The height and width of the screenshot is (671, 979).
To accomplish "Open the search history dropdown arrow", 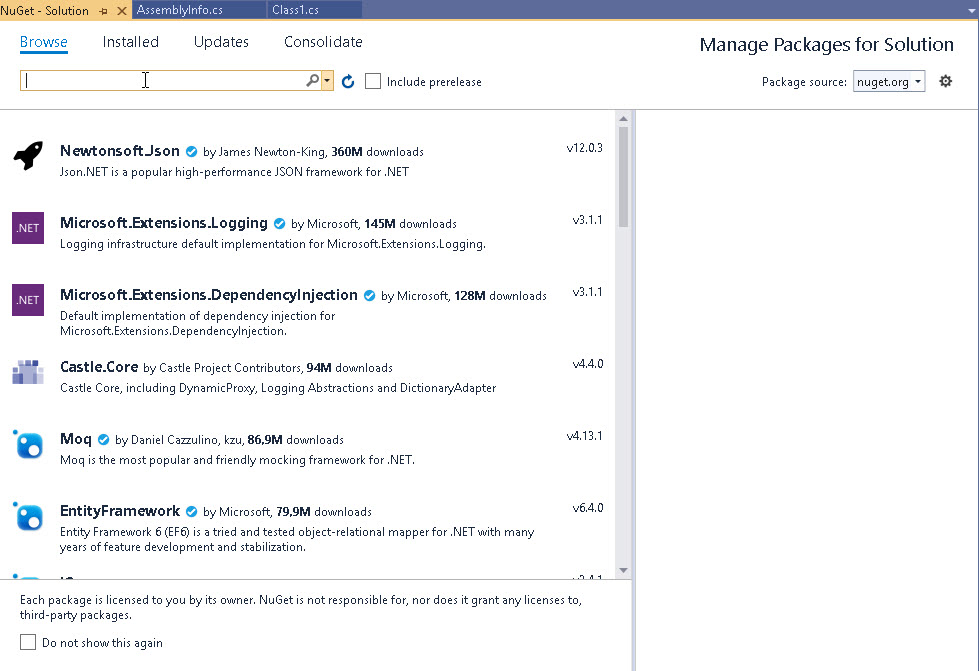I will [327, 81].
